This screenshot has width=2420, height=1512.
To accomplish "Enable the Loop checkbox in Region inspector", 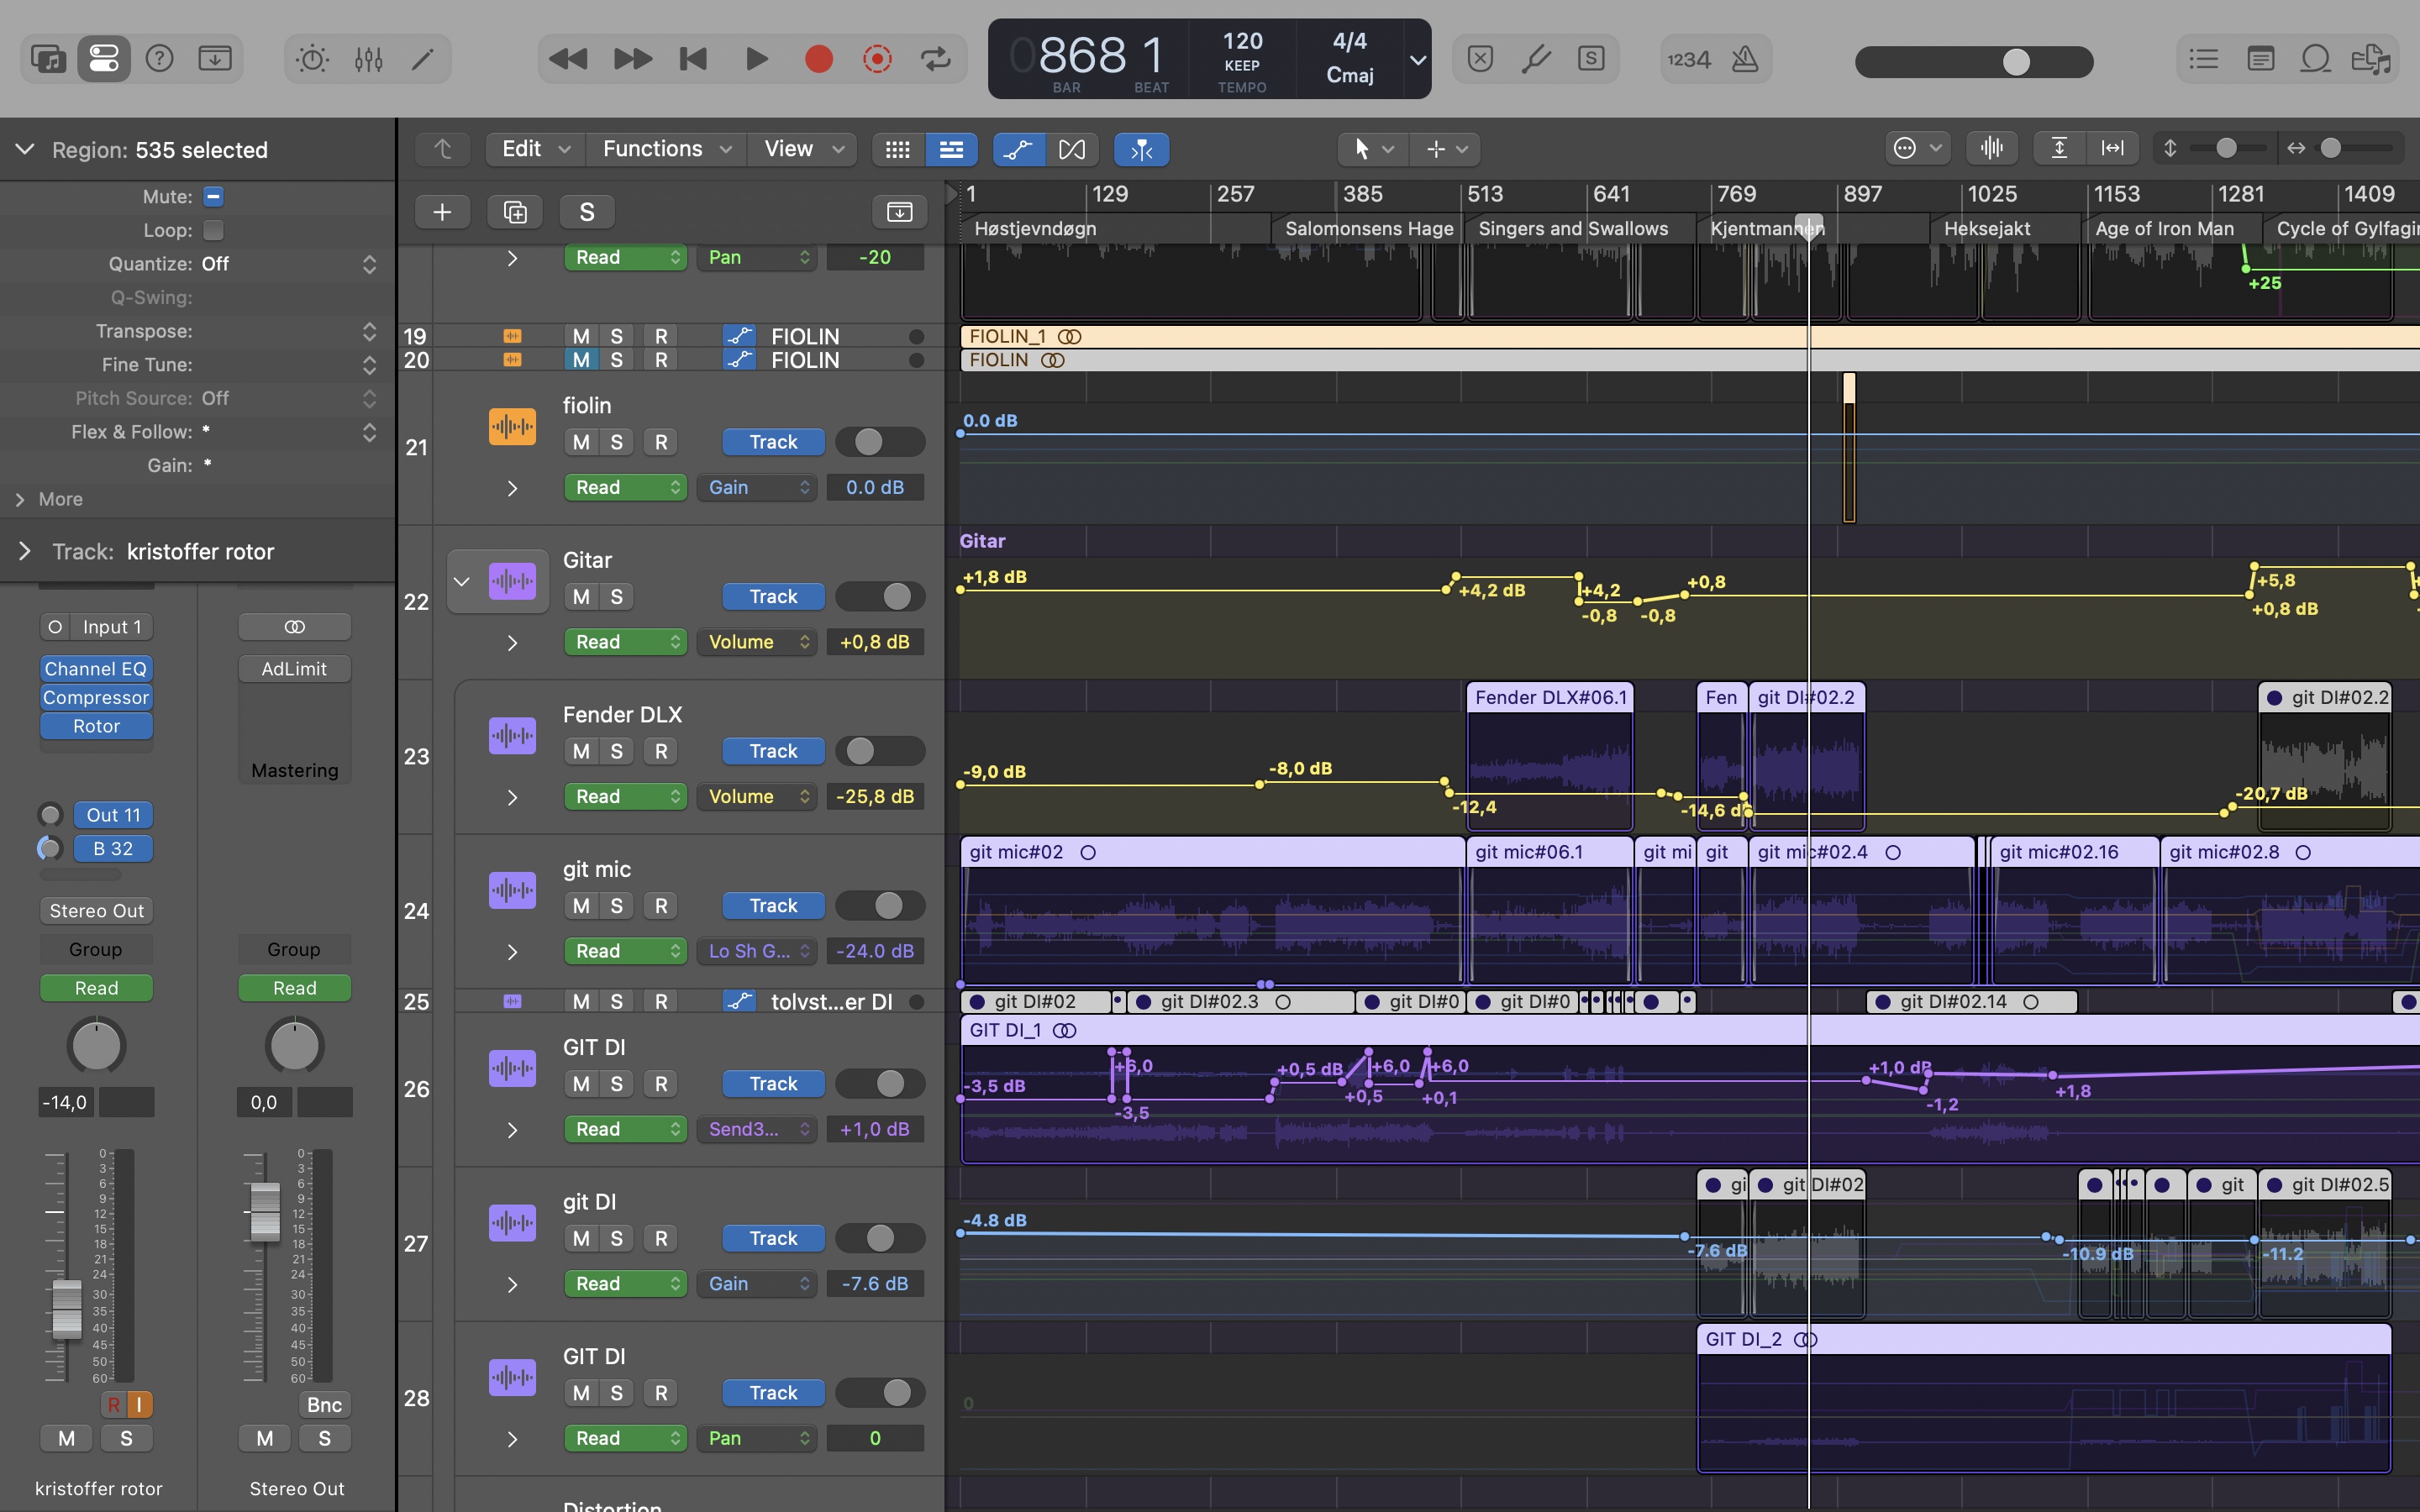I will 213,231.
